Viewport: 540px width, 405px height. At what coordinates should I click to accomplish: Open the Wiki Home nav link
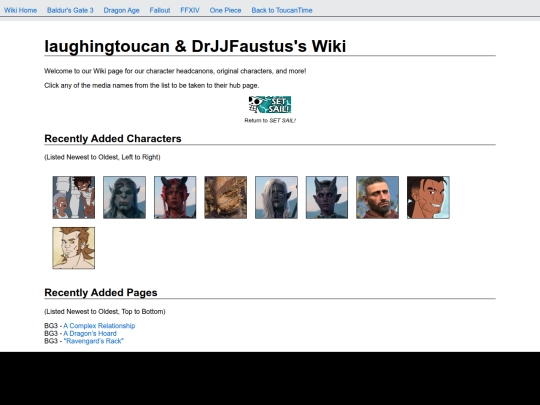(20, 10)
